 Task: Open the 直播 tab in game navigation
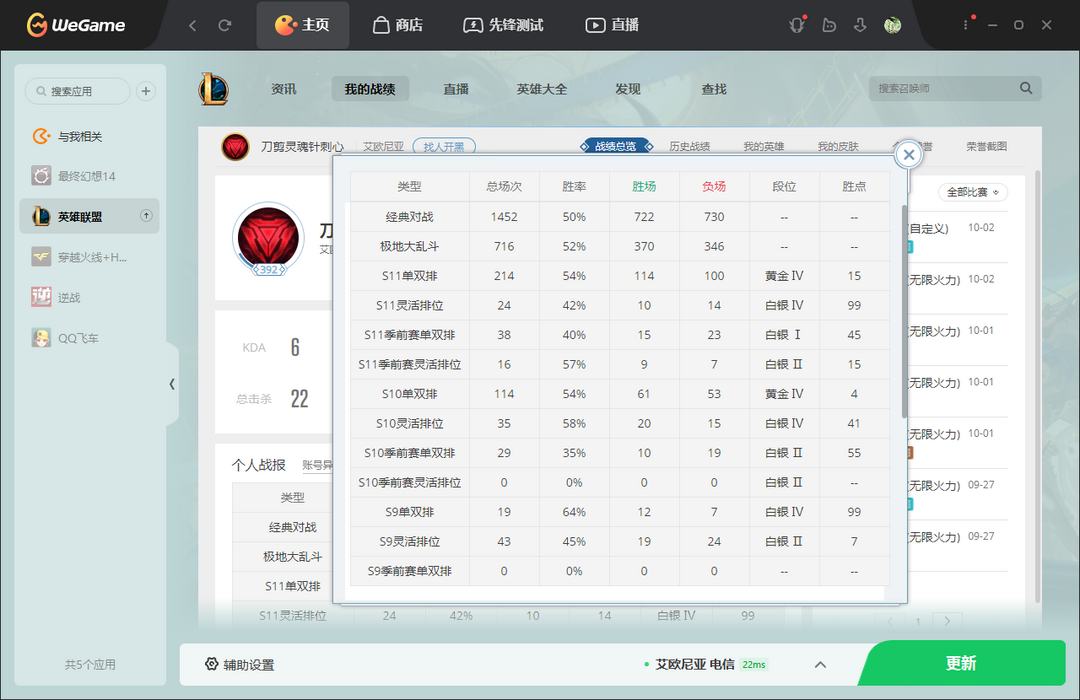click(x=456, y=89)
